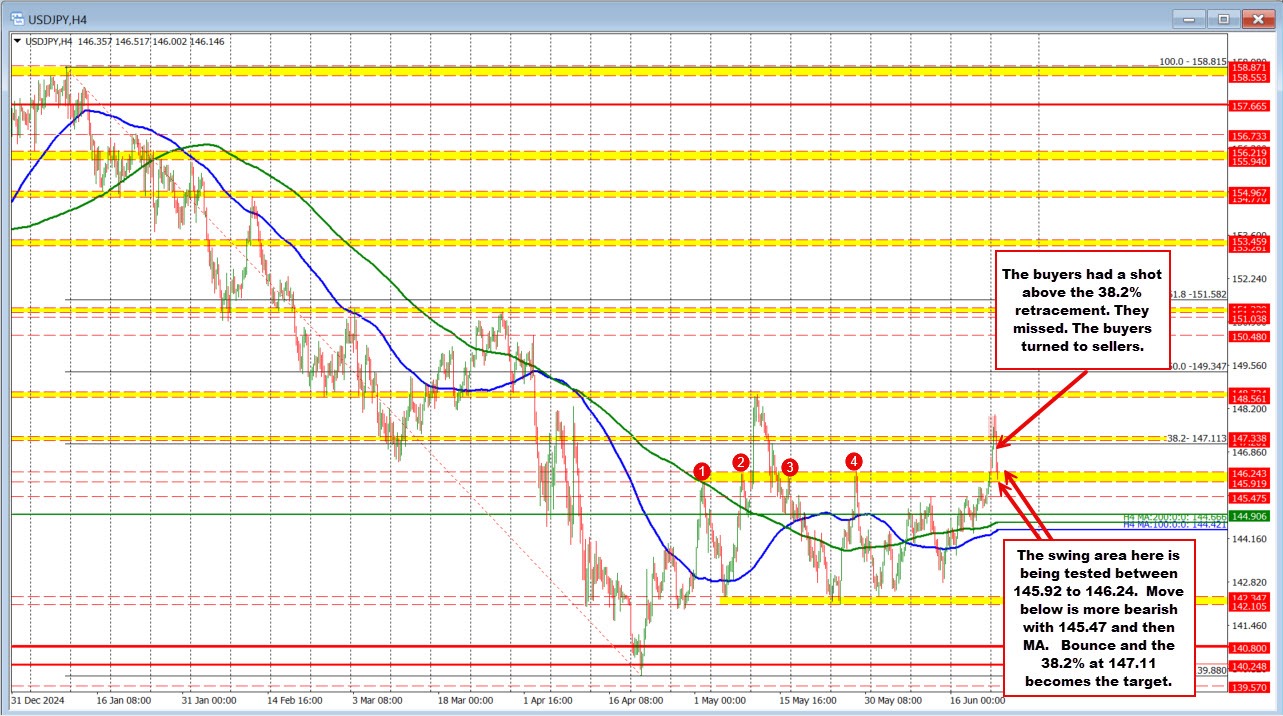Screen dimensions: 1283x716
Task: Select the numbered marker 4 on the chart
Action: pyautogui.click(x=853, y=461)
